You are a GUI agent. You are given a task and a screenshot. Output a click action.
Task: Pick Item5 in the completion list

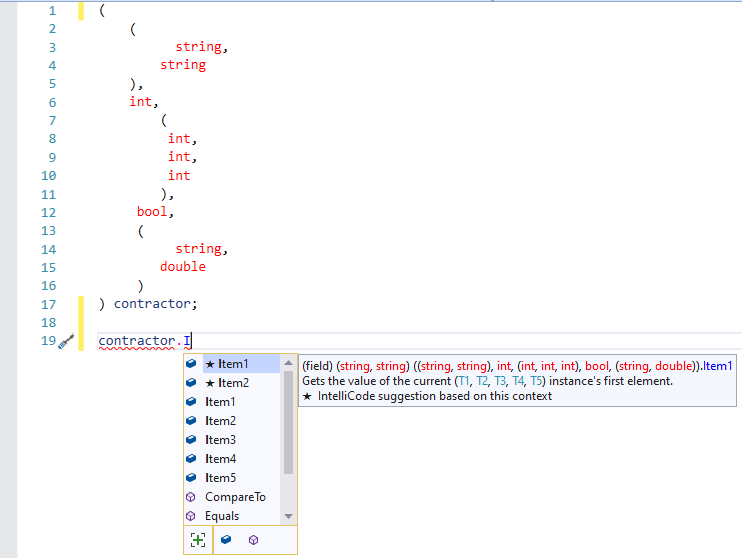tap(241, 478)
